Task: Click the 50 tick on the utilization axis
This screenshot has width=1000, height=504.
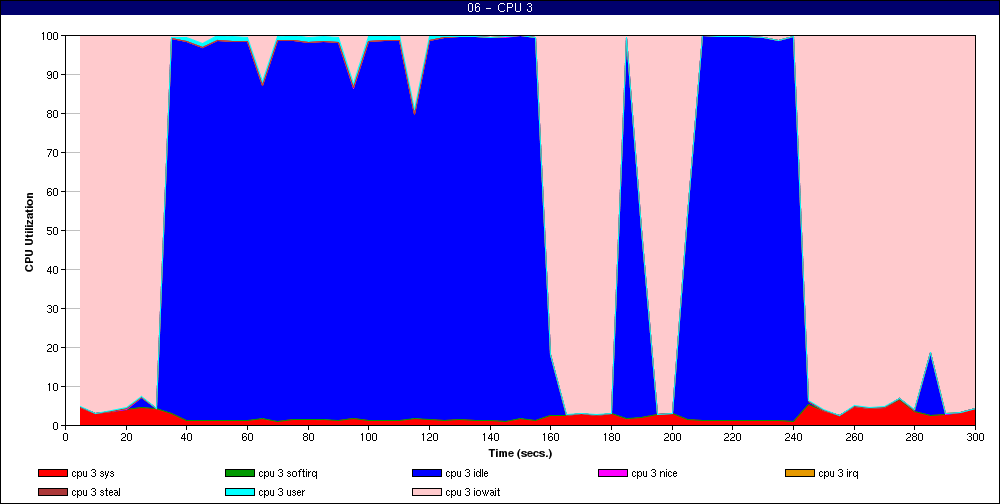Action: [53, 230]
